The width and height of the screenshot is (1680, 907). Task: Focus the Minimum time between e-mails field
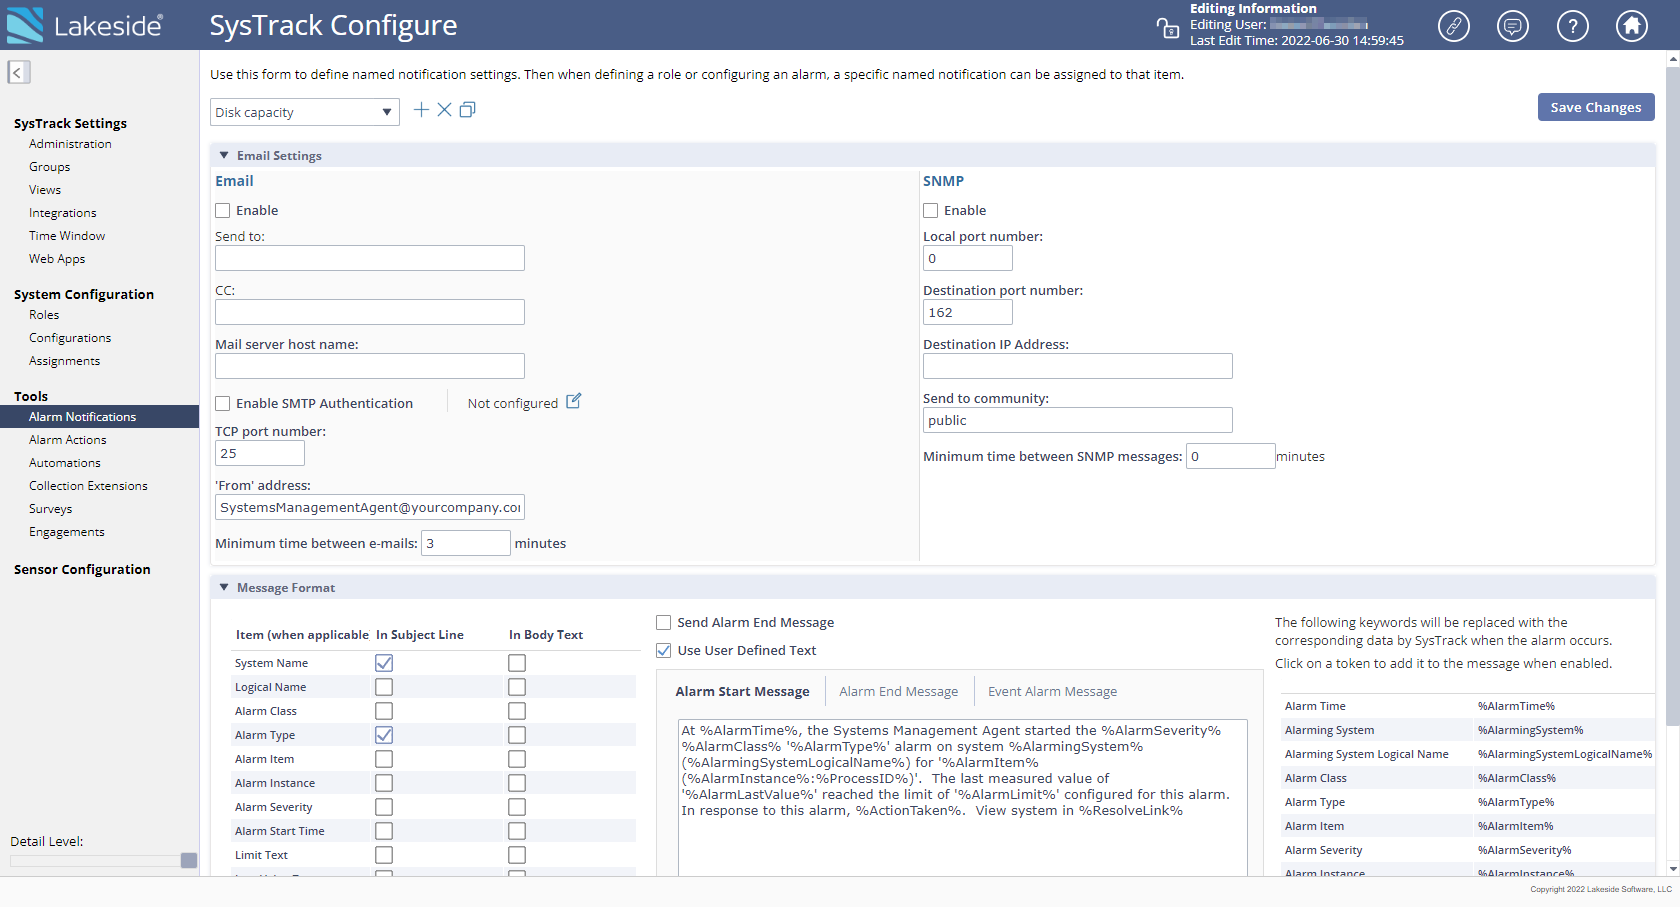tap(466, 543)
